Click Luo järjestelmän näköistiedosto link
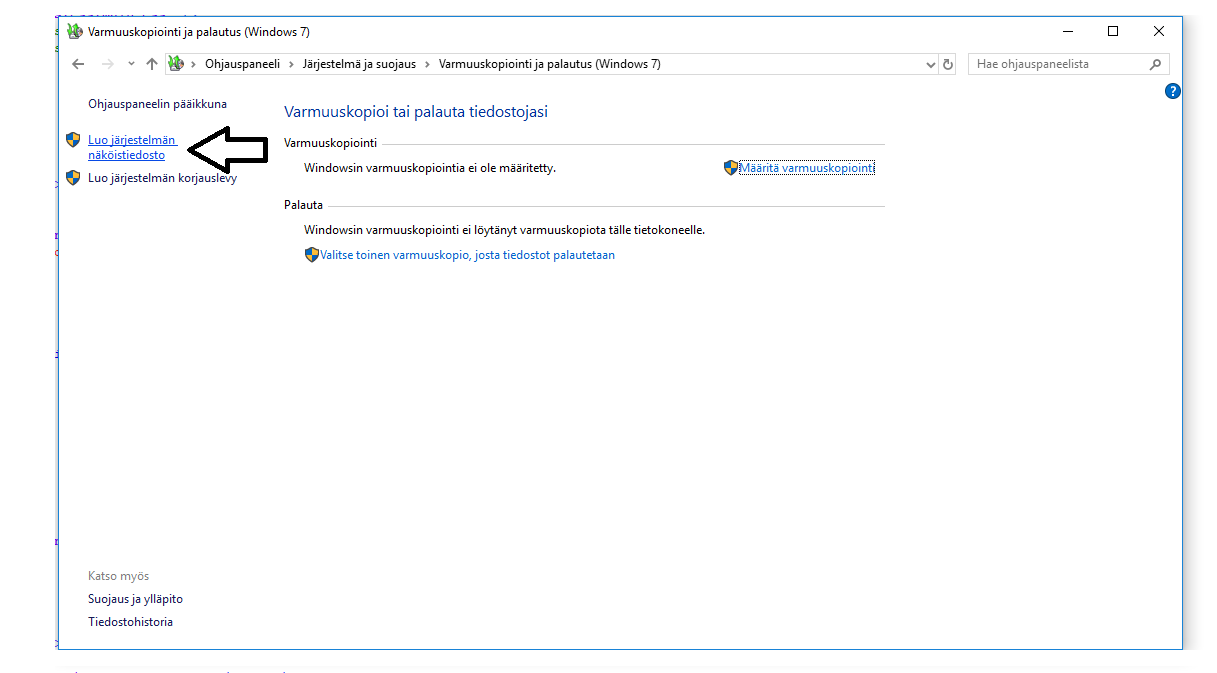Image resolution: width=1217 pixels, height=673 pixels. [132, 148]
